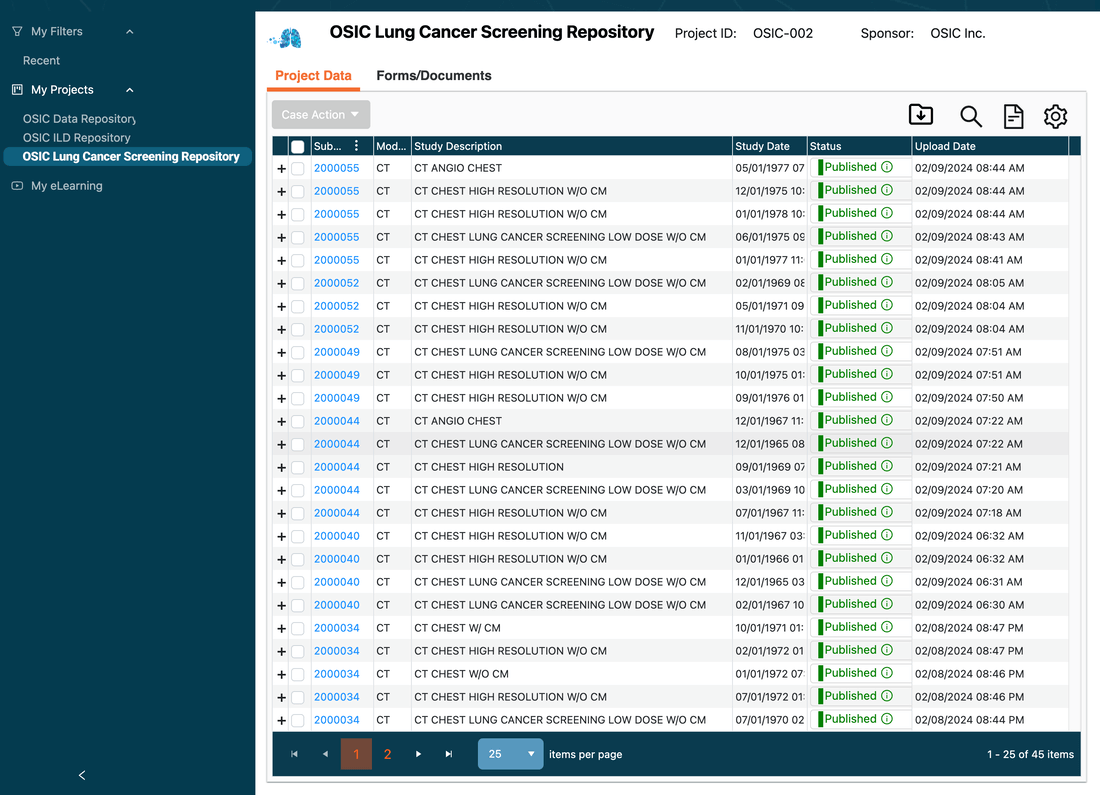Click the download icon in the toolbar

pyautogui.click(x=921, y=115)
